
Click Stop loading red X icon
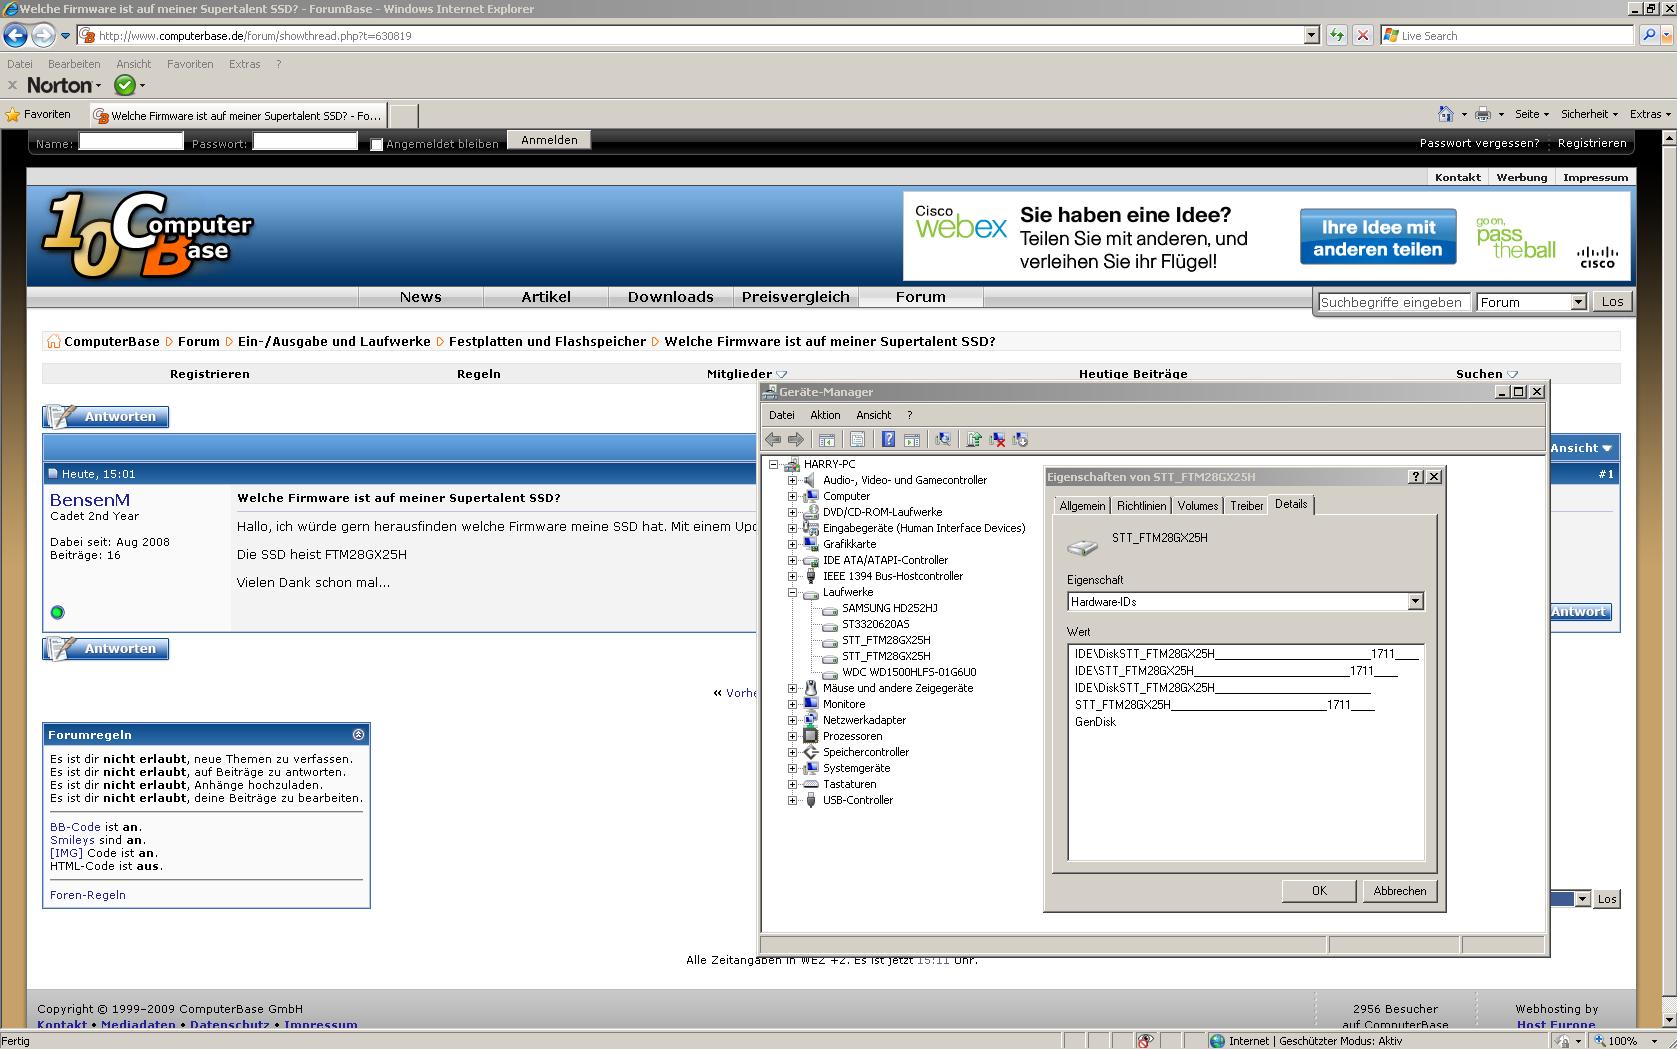(x=1362, y=35)
